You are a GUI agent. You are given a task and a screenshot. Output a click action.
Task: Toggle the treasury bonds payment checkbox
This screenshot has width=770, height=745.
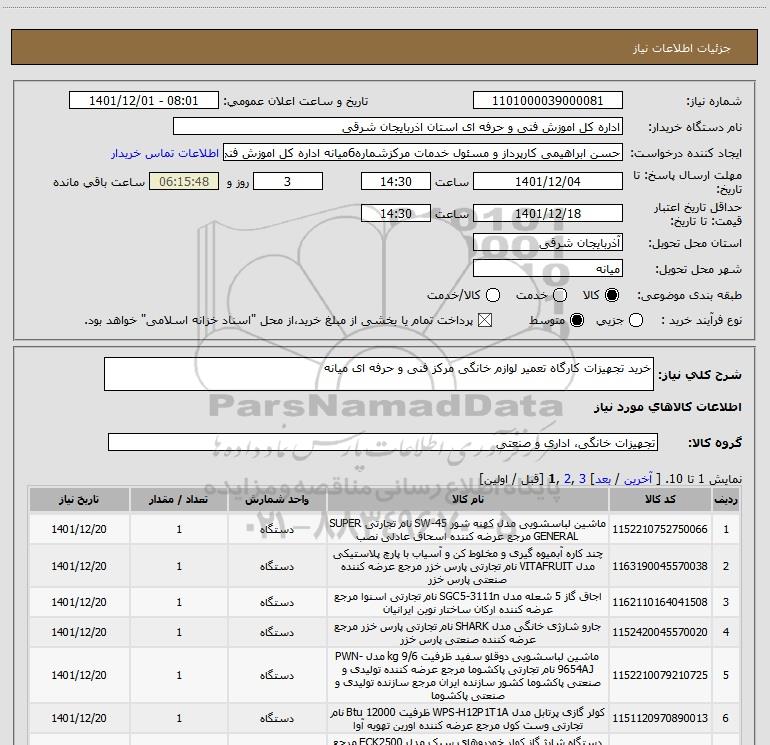(485, 321)
